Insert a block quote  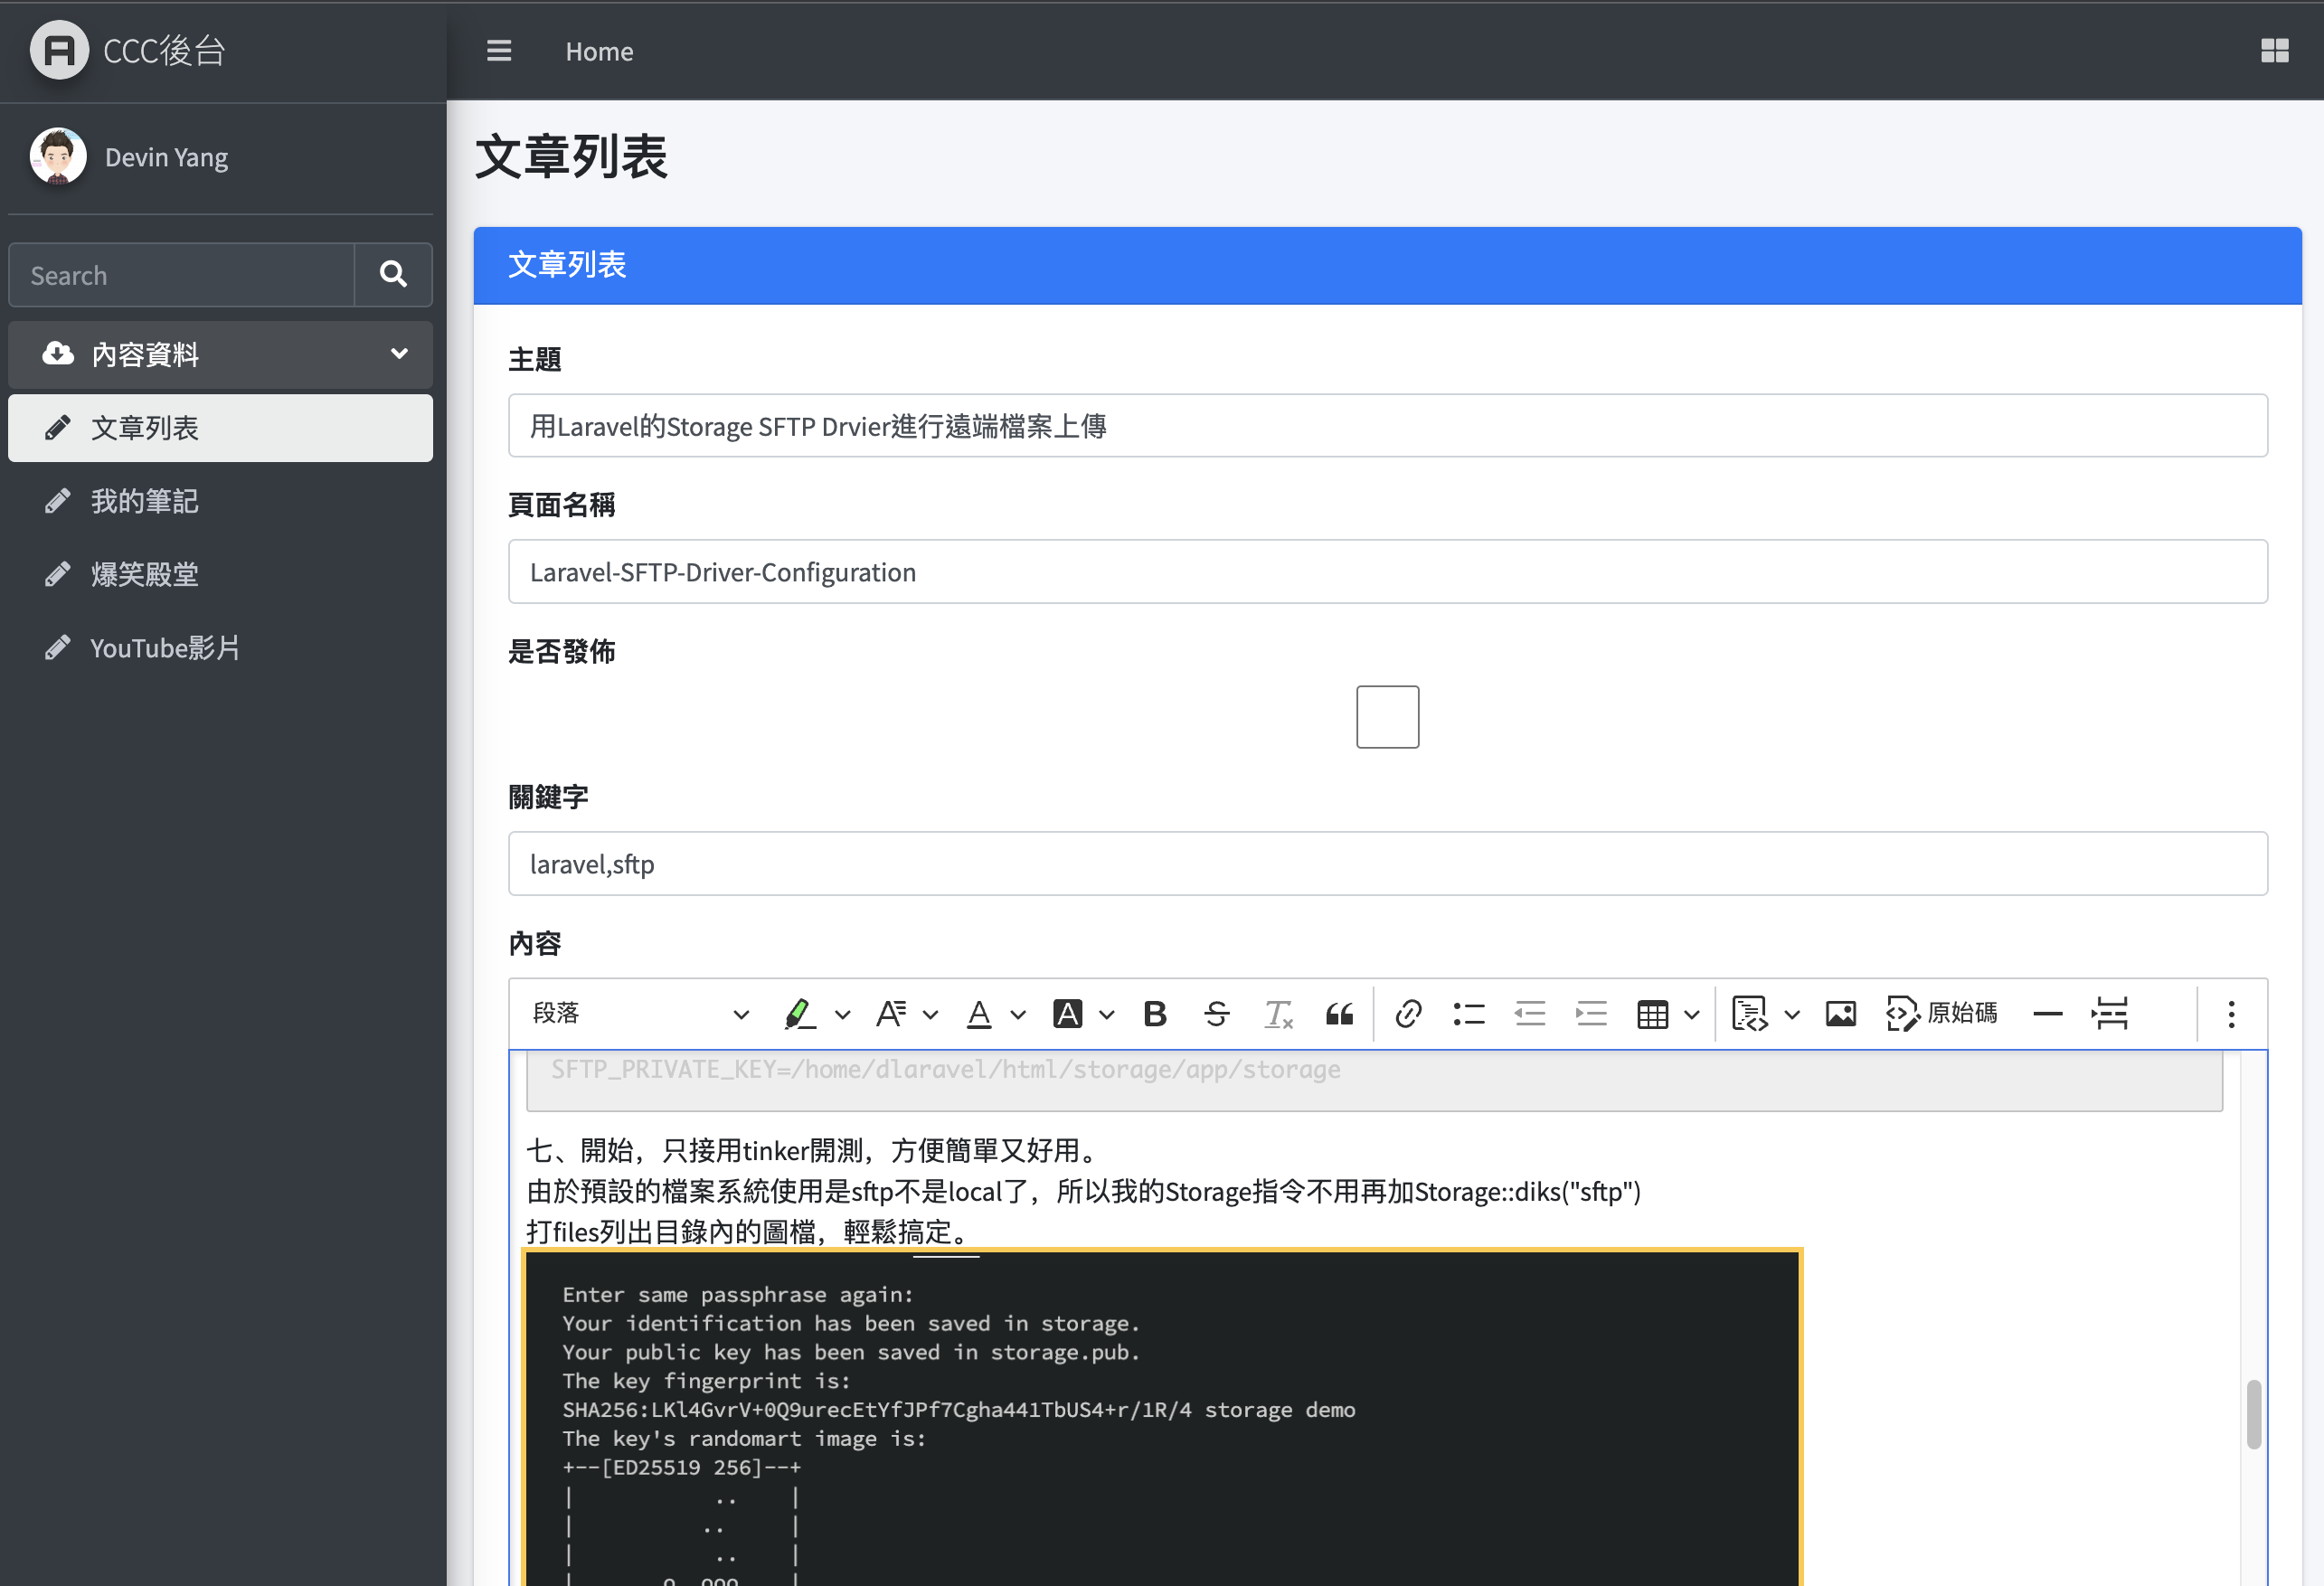1339,1014
